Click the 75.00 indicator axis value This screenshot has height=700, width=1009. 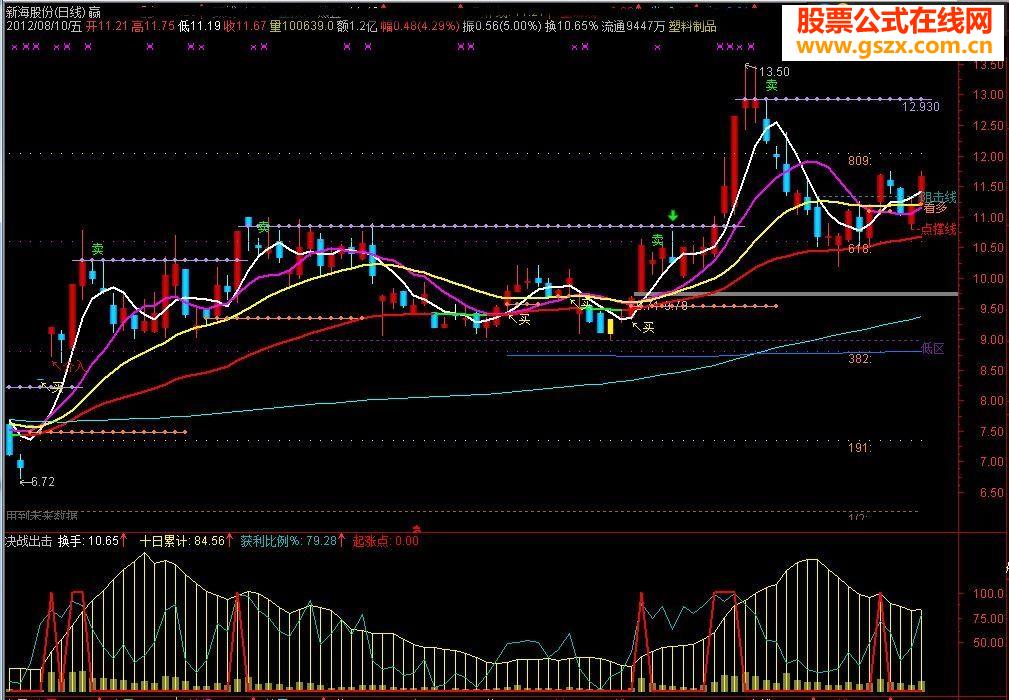click(988, 618)
